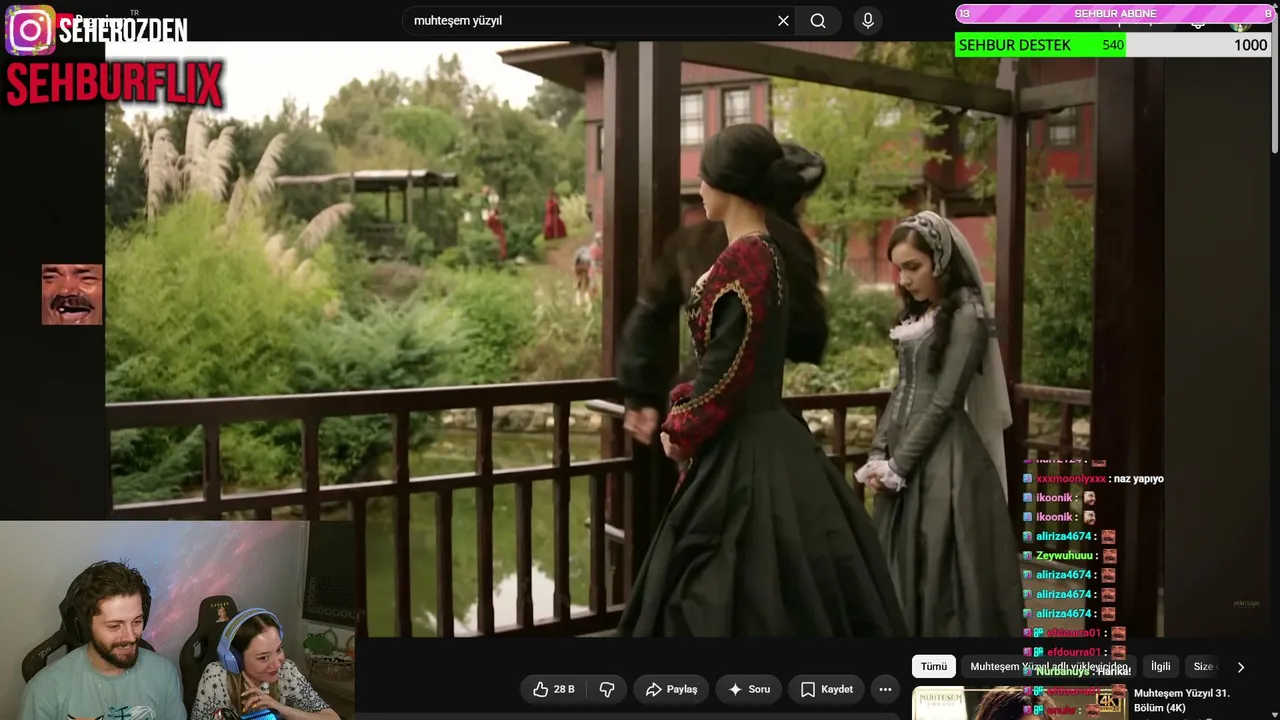Click the Instagram logo in the overlay

pos(30,30)
